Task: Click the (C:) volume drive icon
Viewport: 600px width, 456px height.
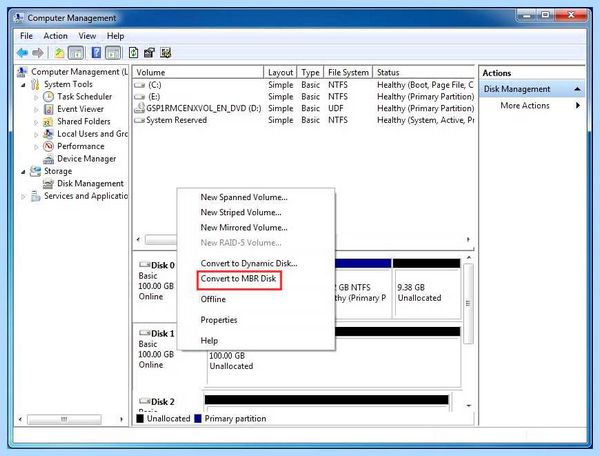Action: pos(140,85)
